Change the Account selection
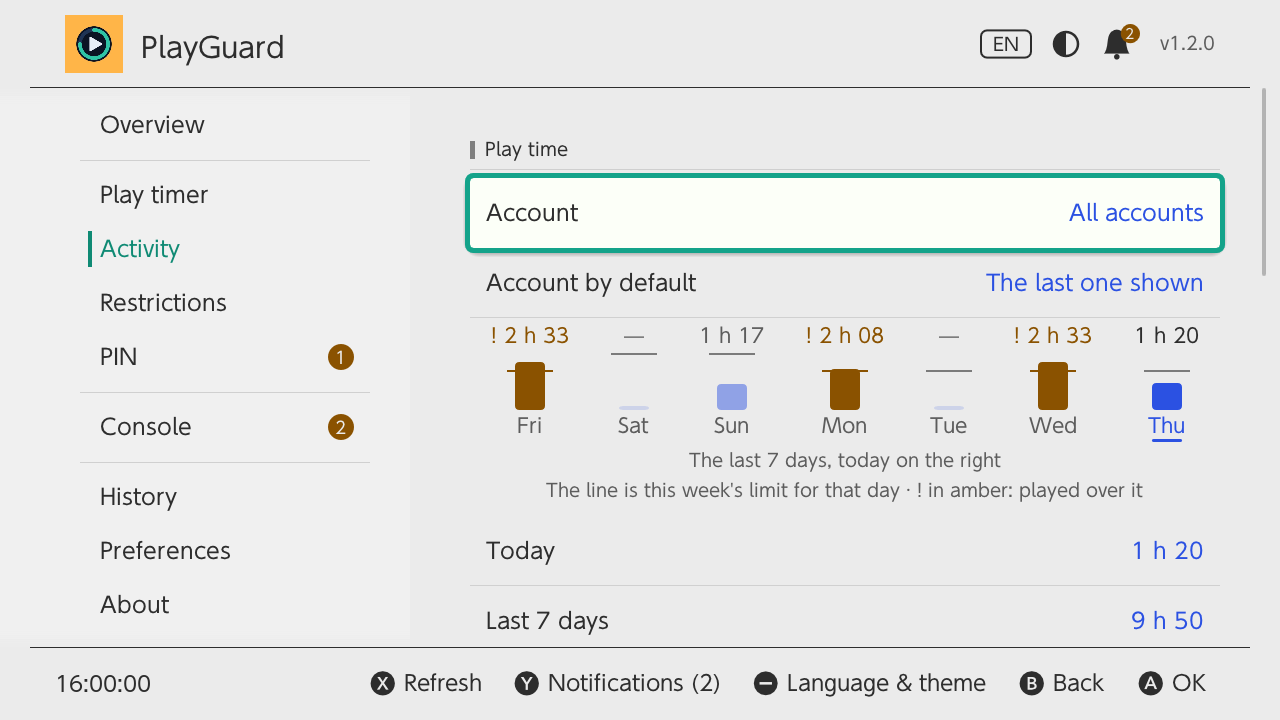 (x=845, y=213)
